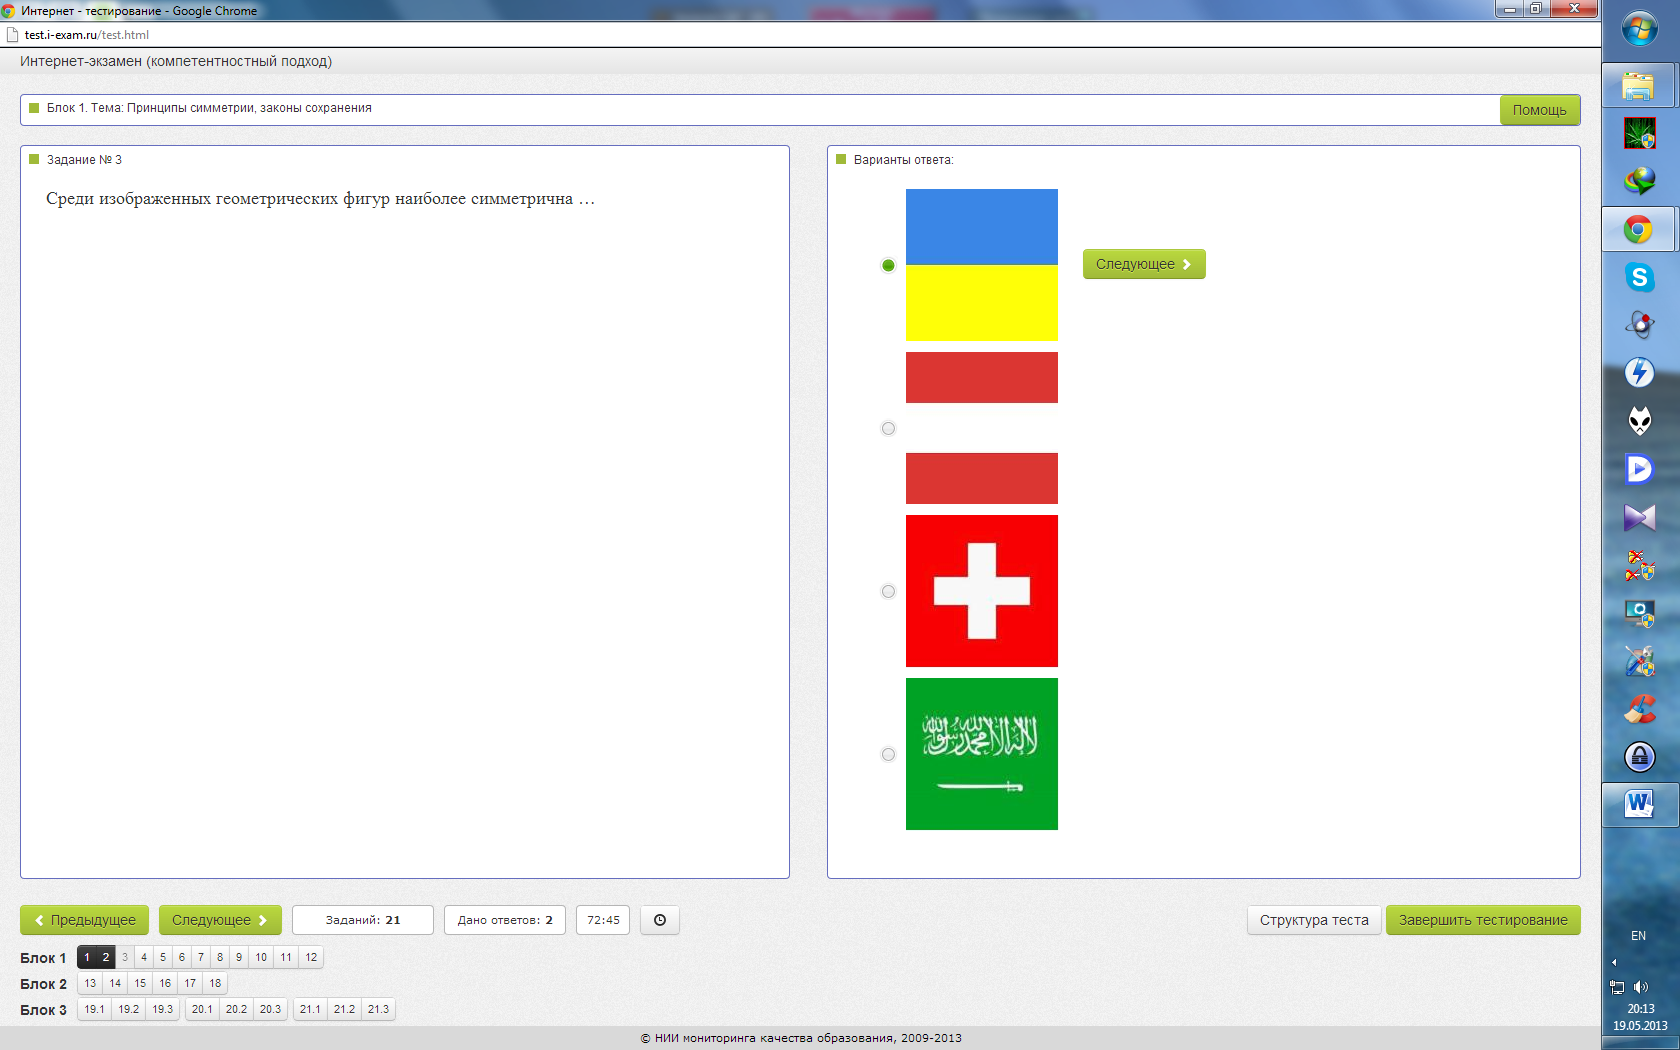
Task: Open question 19.1 in Блок 3
Action: [95, 1009]
